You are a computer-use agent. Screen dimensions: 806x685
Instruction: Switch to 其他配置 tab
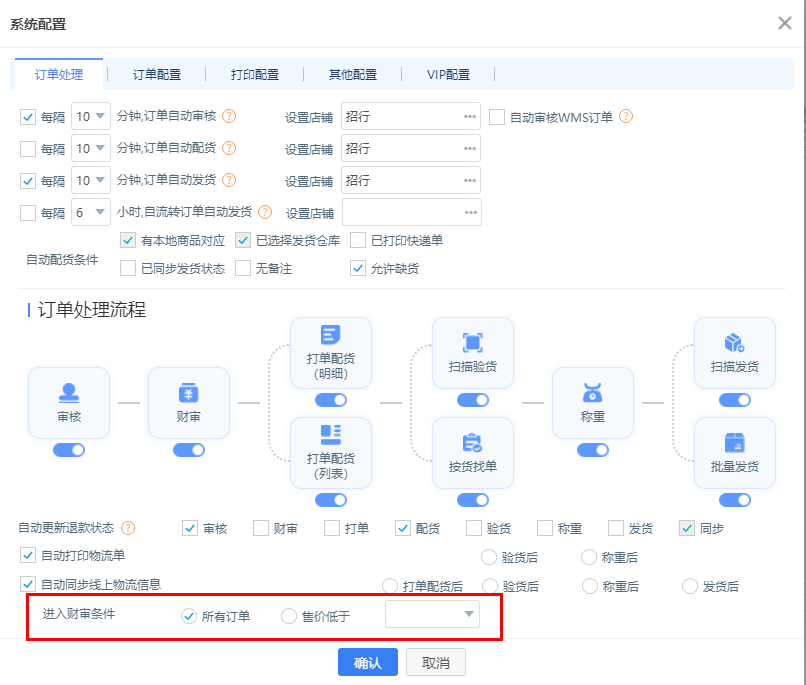(353, 75)
